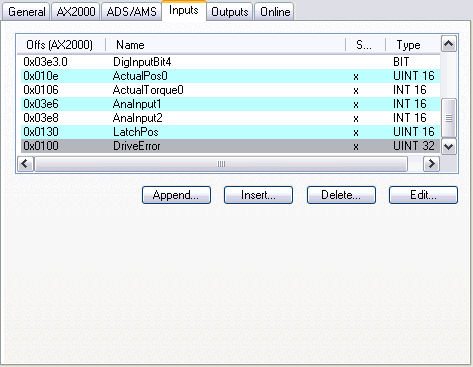Screen dimensions: 473x367
Task: Click the vertical scrollbar thumb
Action: point(449,118)
